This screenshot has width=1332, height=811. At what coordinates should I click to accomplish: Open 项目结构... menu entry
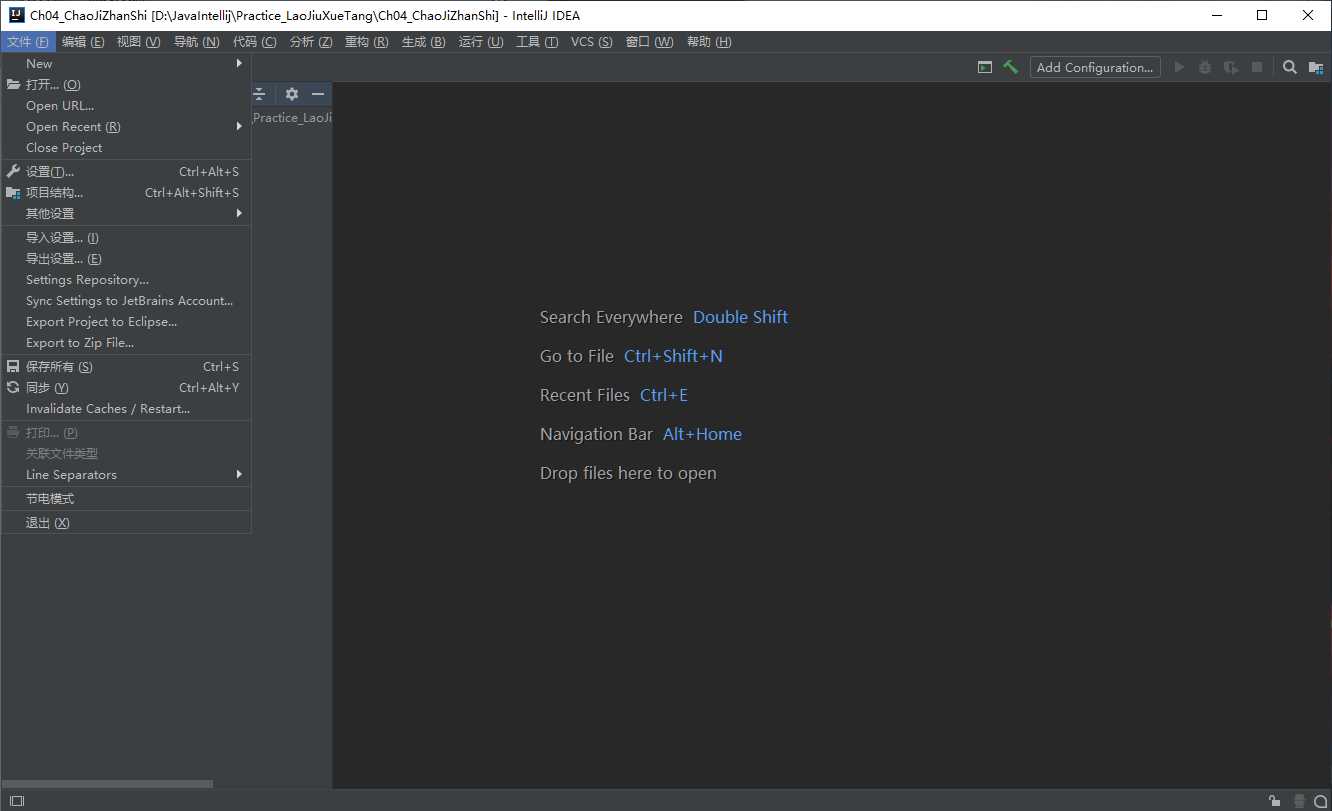click(x=126, y=192)
